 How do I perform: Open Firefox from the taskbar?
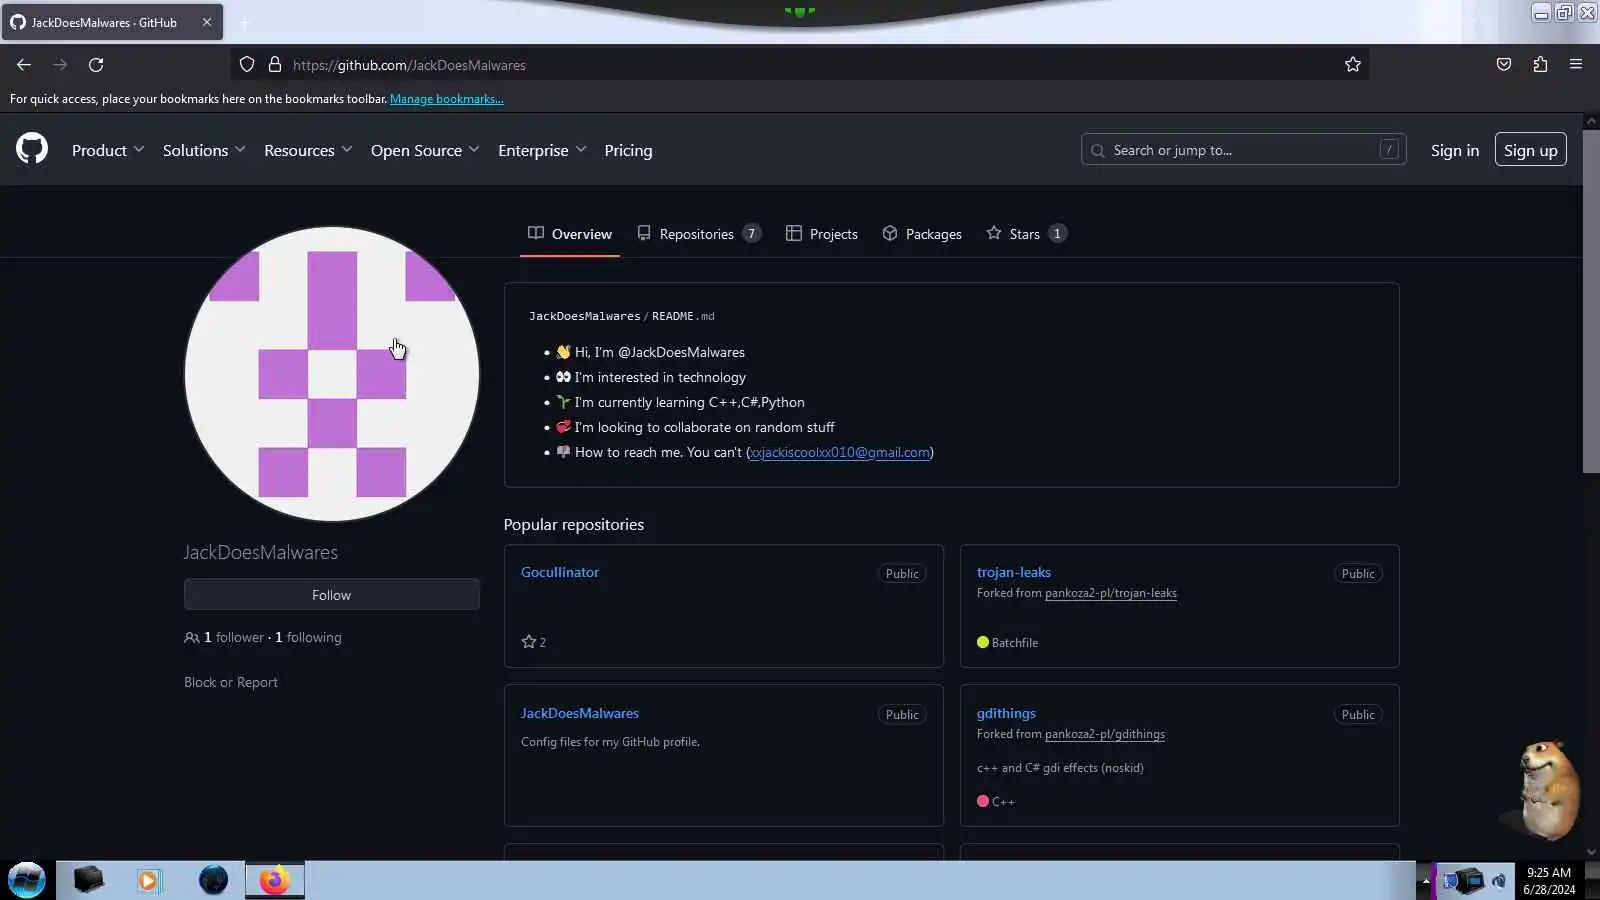pos(274,880)
